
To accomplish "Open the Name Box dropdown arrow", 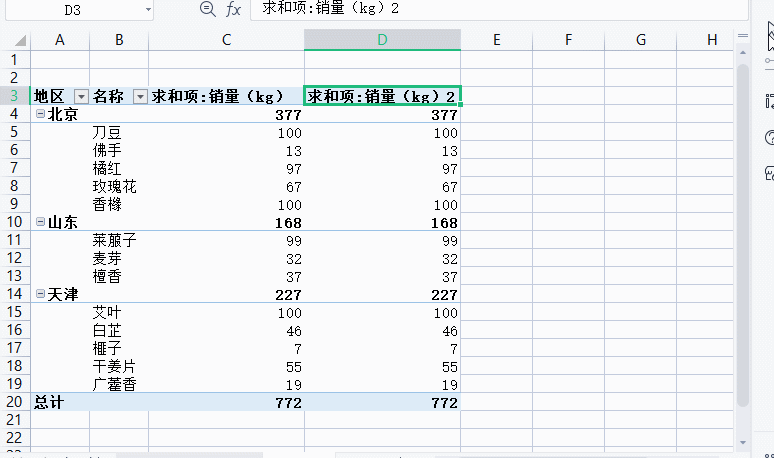I will pyautogui.click(x=148, y=9).
